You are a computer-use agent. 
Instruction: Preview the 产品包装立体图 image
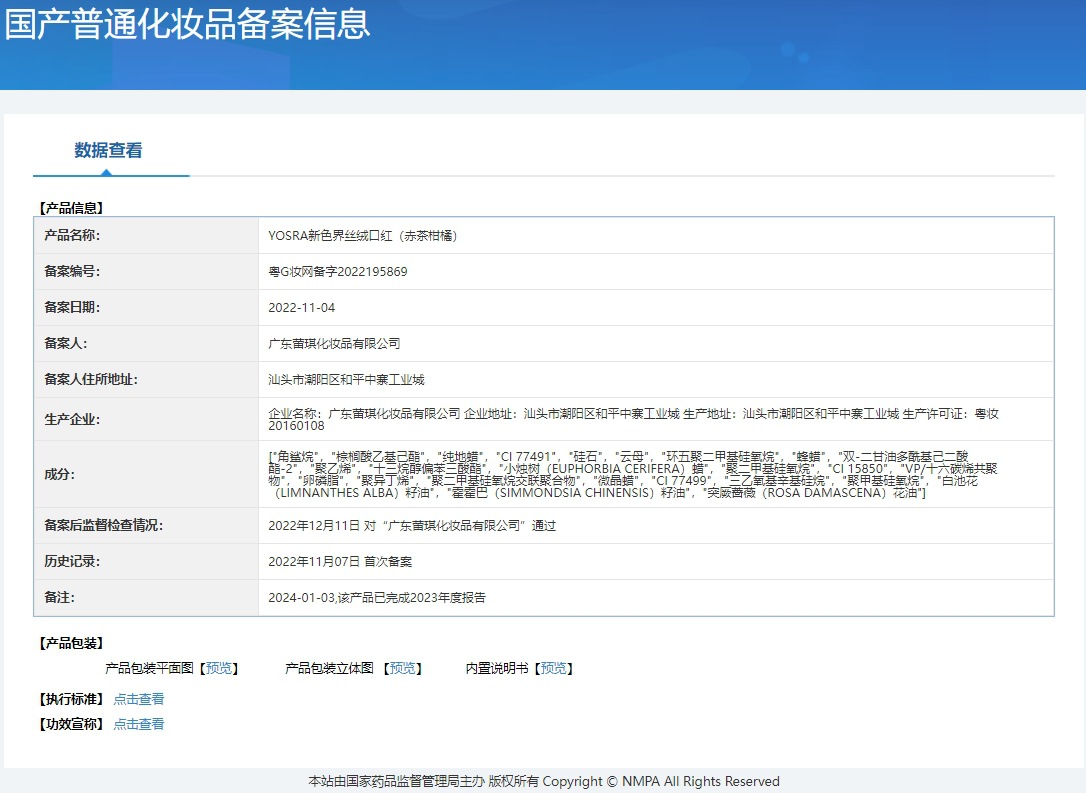(x=402, y=668)
